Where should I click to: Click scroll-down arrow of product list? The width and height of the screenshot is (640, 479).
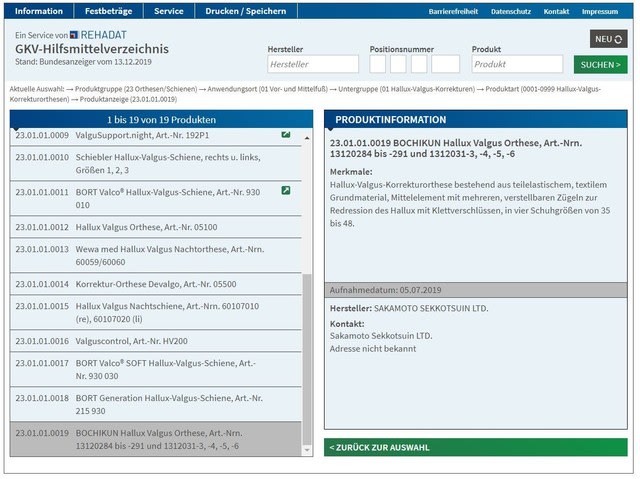coord(307,450)
